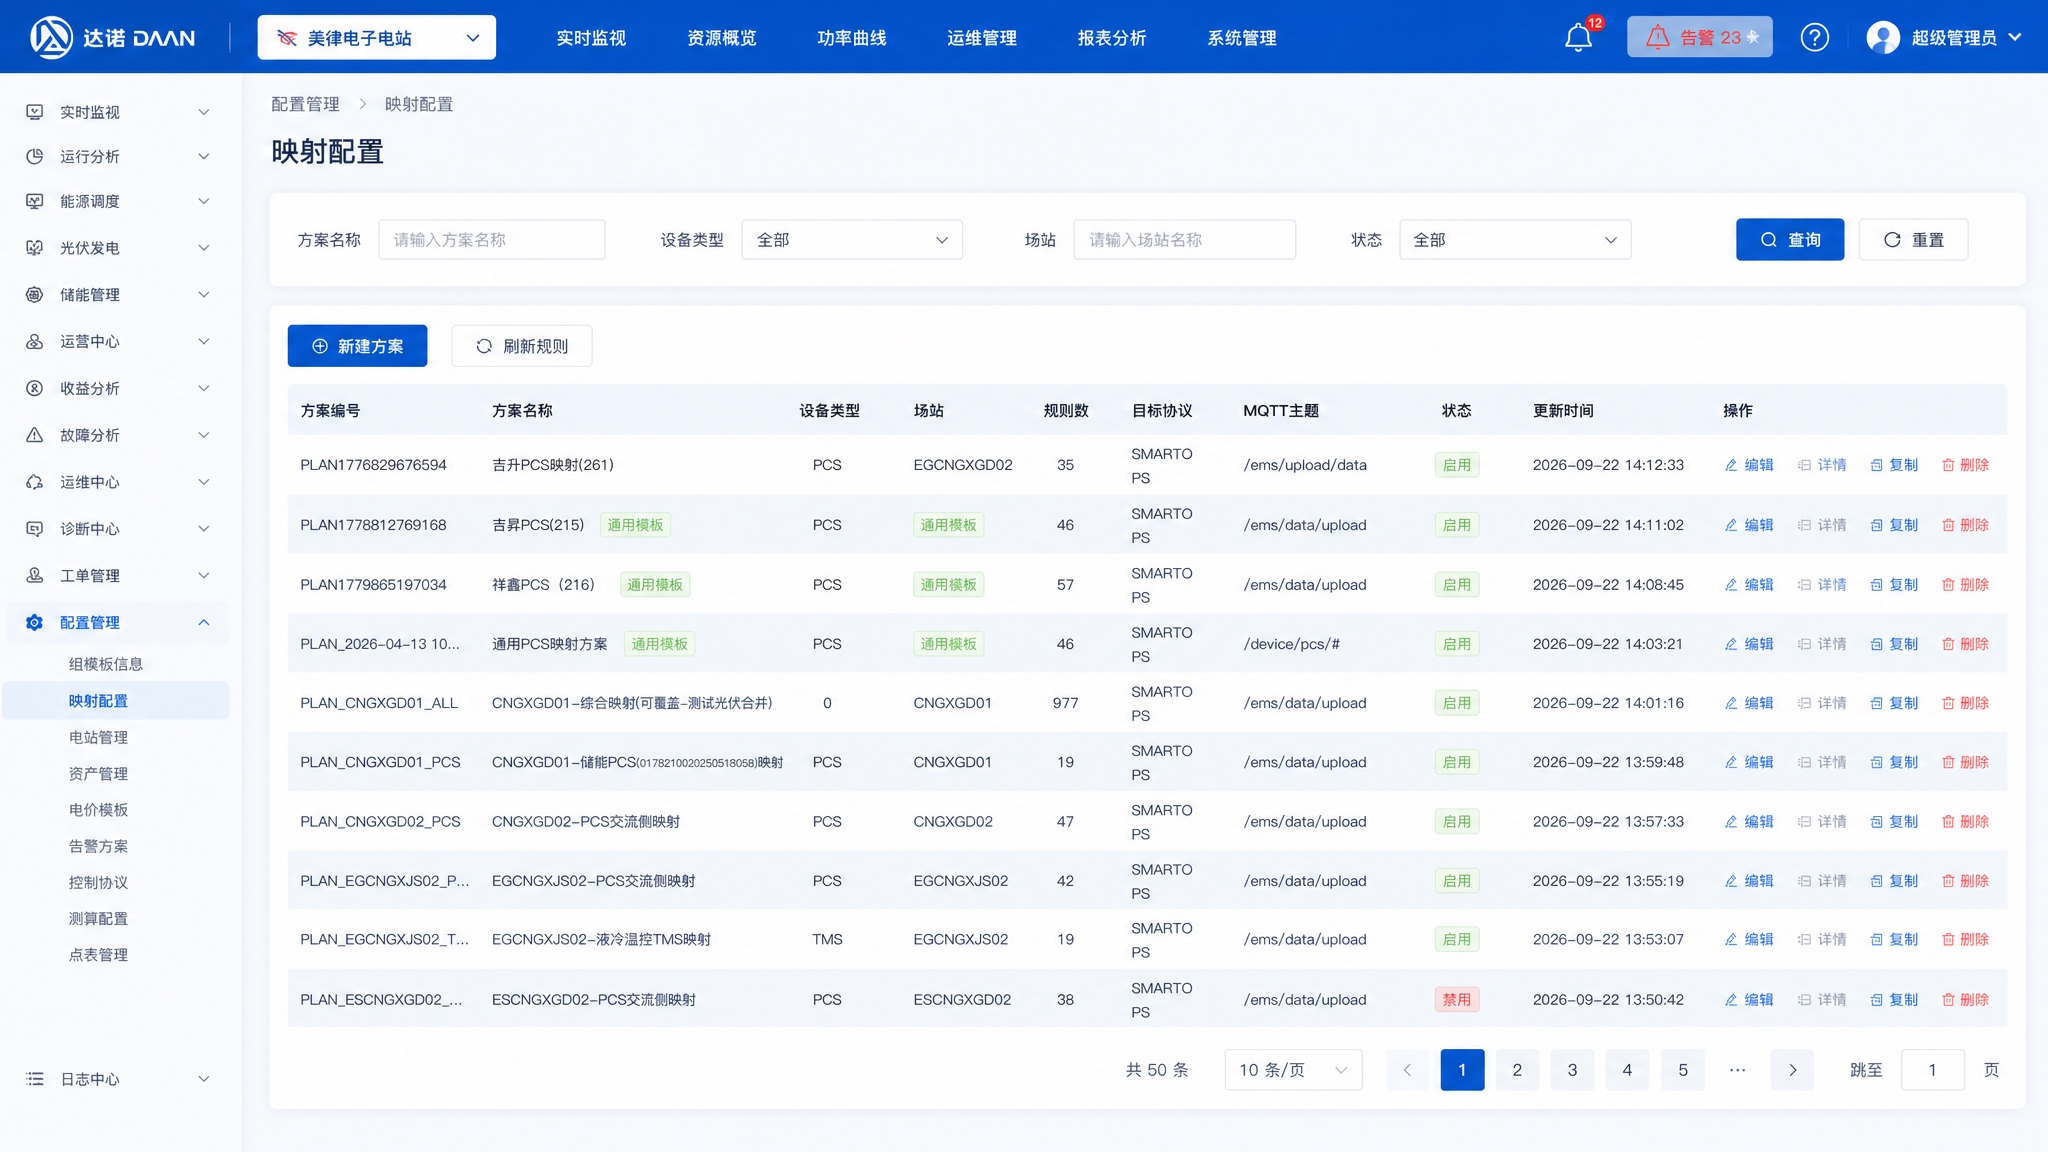This screenshot has width=2048, height=1152.
Task: Click the 日志中心 list icon
Action: coord(35,1079)
